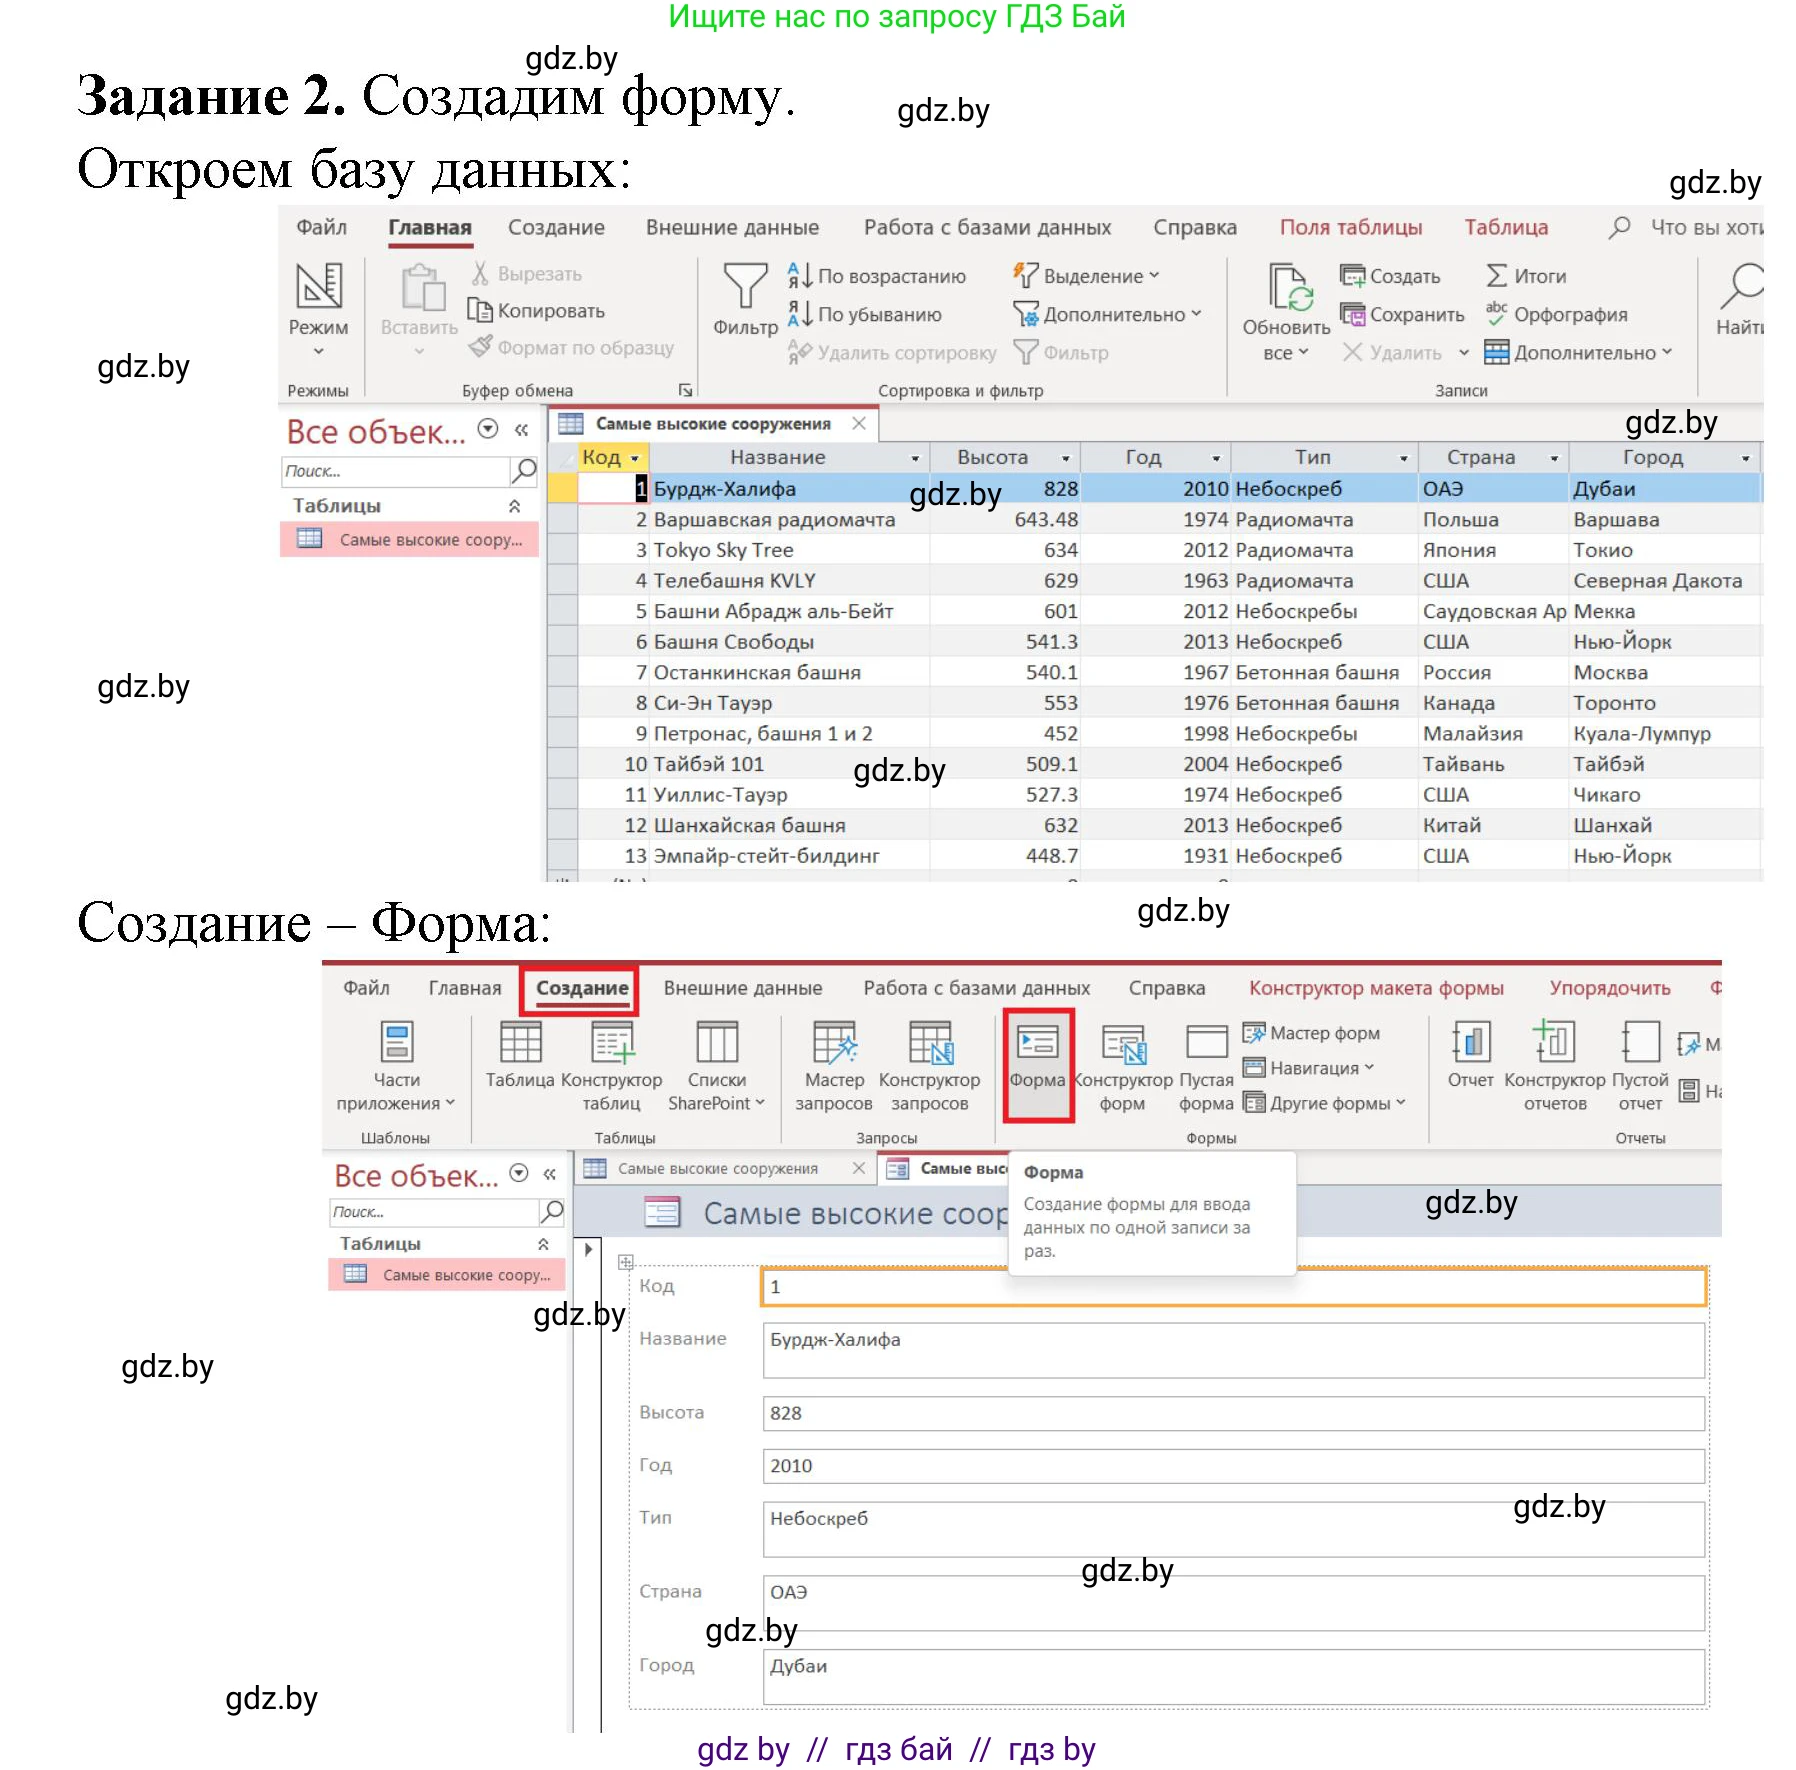Screen dimensions: 1796x1770
Task: Click the Копировать button
Action: 538,311
